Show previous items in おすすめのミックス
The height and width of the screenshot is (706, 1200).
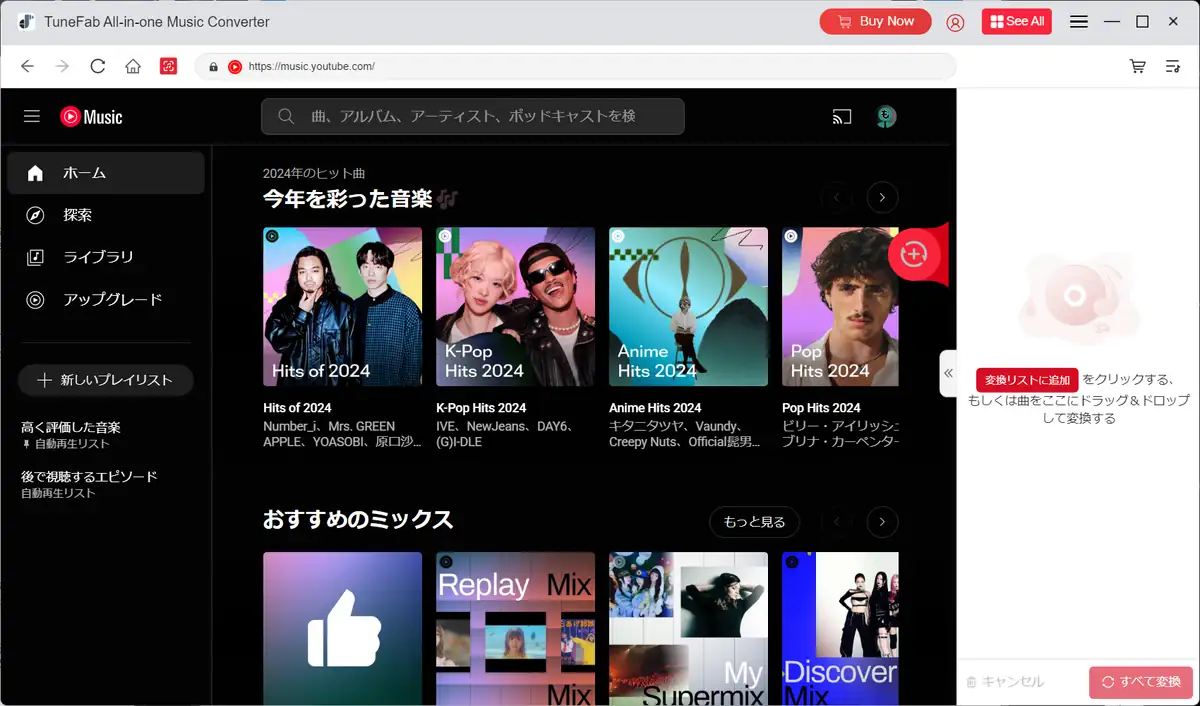pyautogui.click(x=836, y=521)
